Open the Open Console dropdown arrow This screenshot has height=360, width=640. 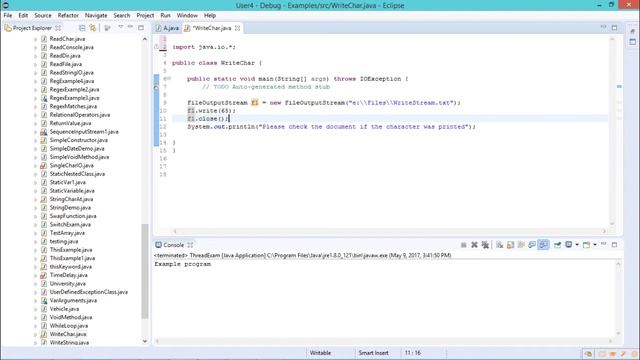(595, 245)
